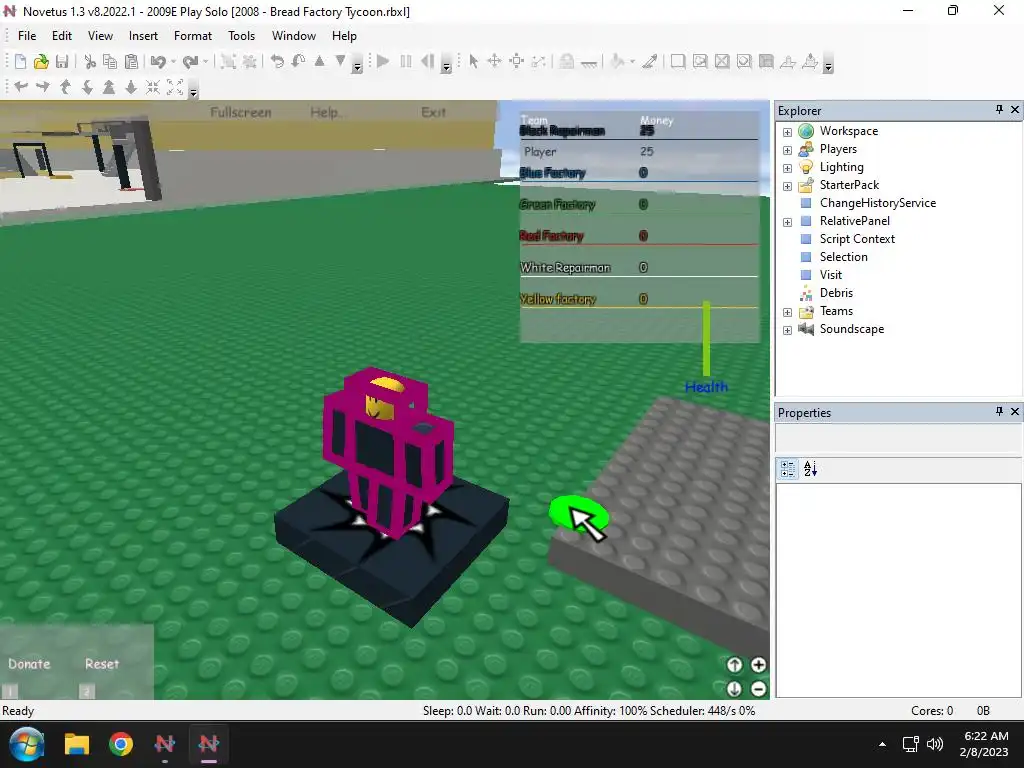This screenshot has height=768, width=1024.
Task: Reset simulation with the rewind icon
Action: pyautogui.click(x=427, y=61)
